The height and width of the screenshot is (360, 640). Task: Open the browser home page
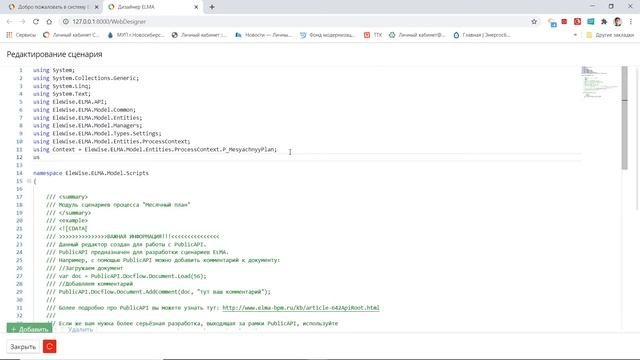[x=49, y=22]
